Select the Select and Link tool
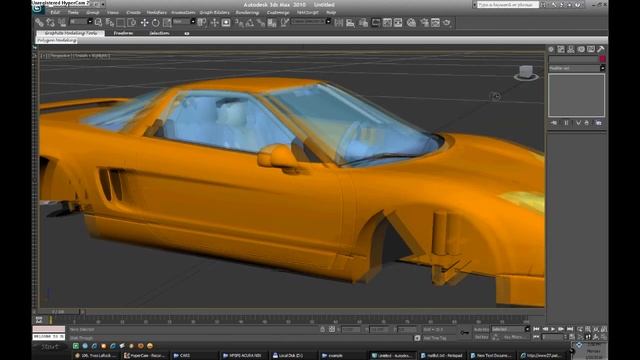 point(40,22)
